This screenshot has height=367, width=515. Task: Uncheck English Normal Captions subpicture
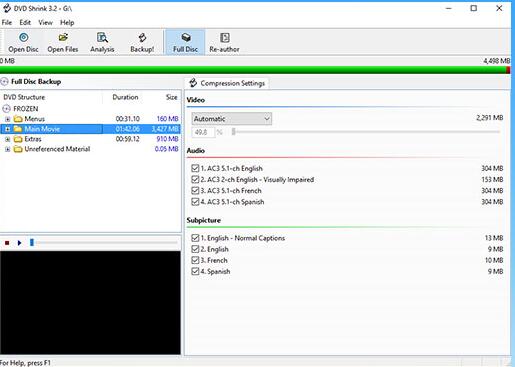coord(195,238)
